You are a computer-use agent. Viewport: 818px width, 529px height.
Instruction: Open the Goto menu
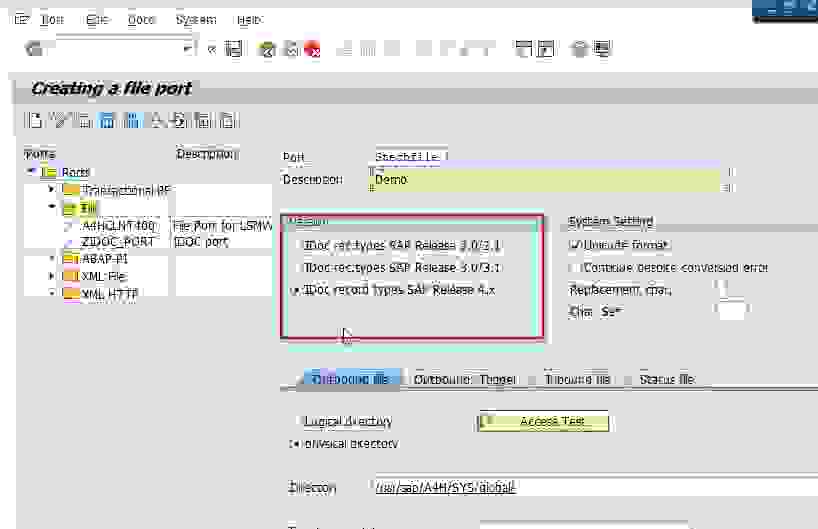tap(141, 20)
